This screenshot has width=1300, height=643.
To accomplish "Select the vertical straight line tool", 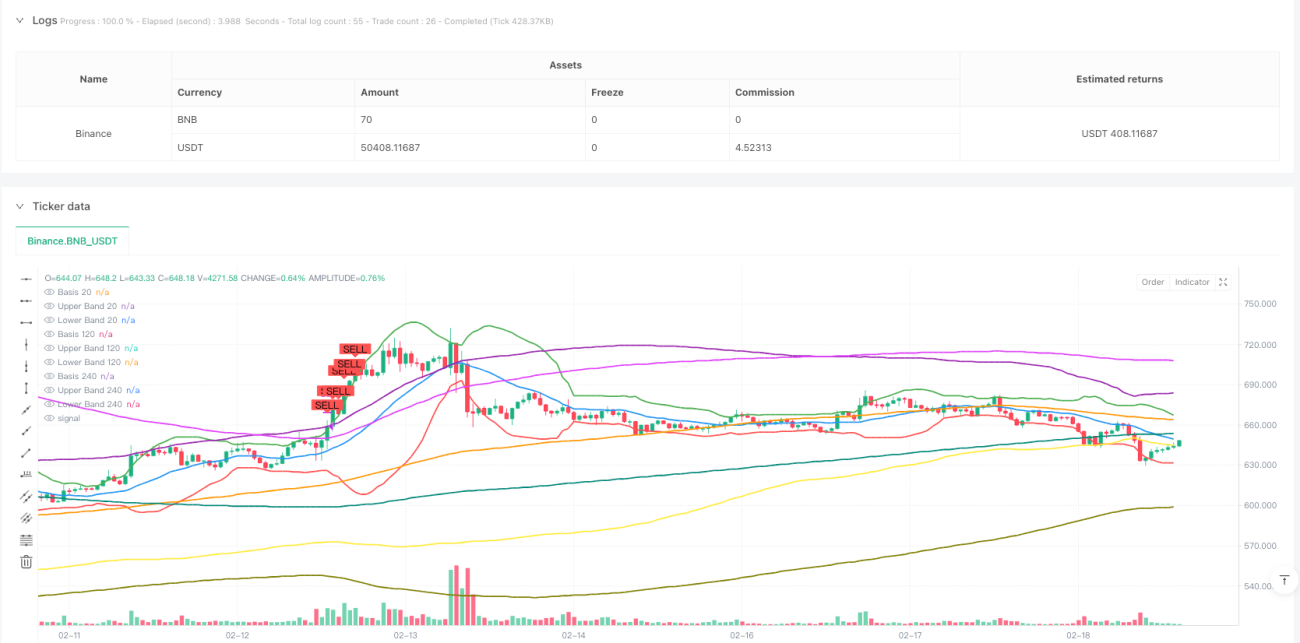I will tap(27, 343).
